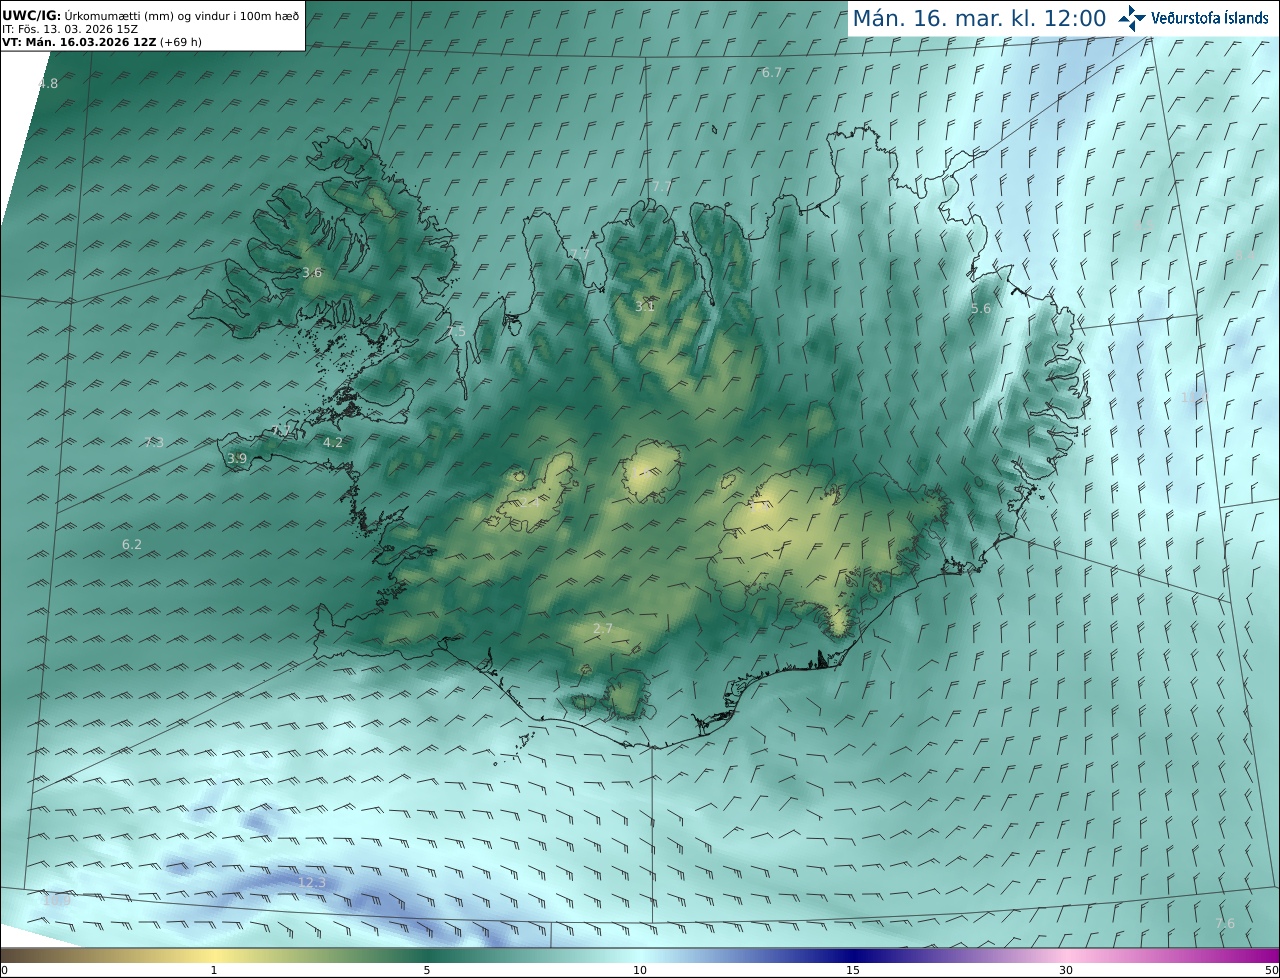Viewport: 1280px width, 978px height.
Task: Click the 4.8 map value
Action: 48,84
